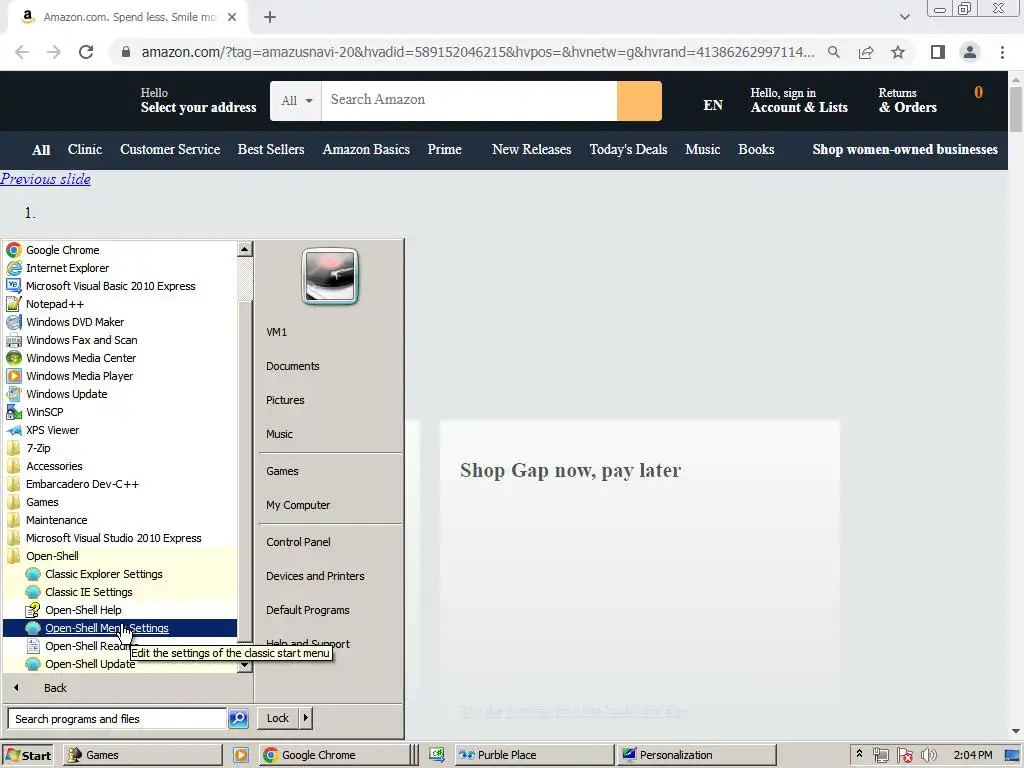The image size is (1024, 768).
Task: Click the Search Amazon text field
Action: pos(470,101)
